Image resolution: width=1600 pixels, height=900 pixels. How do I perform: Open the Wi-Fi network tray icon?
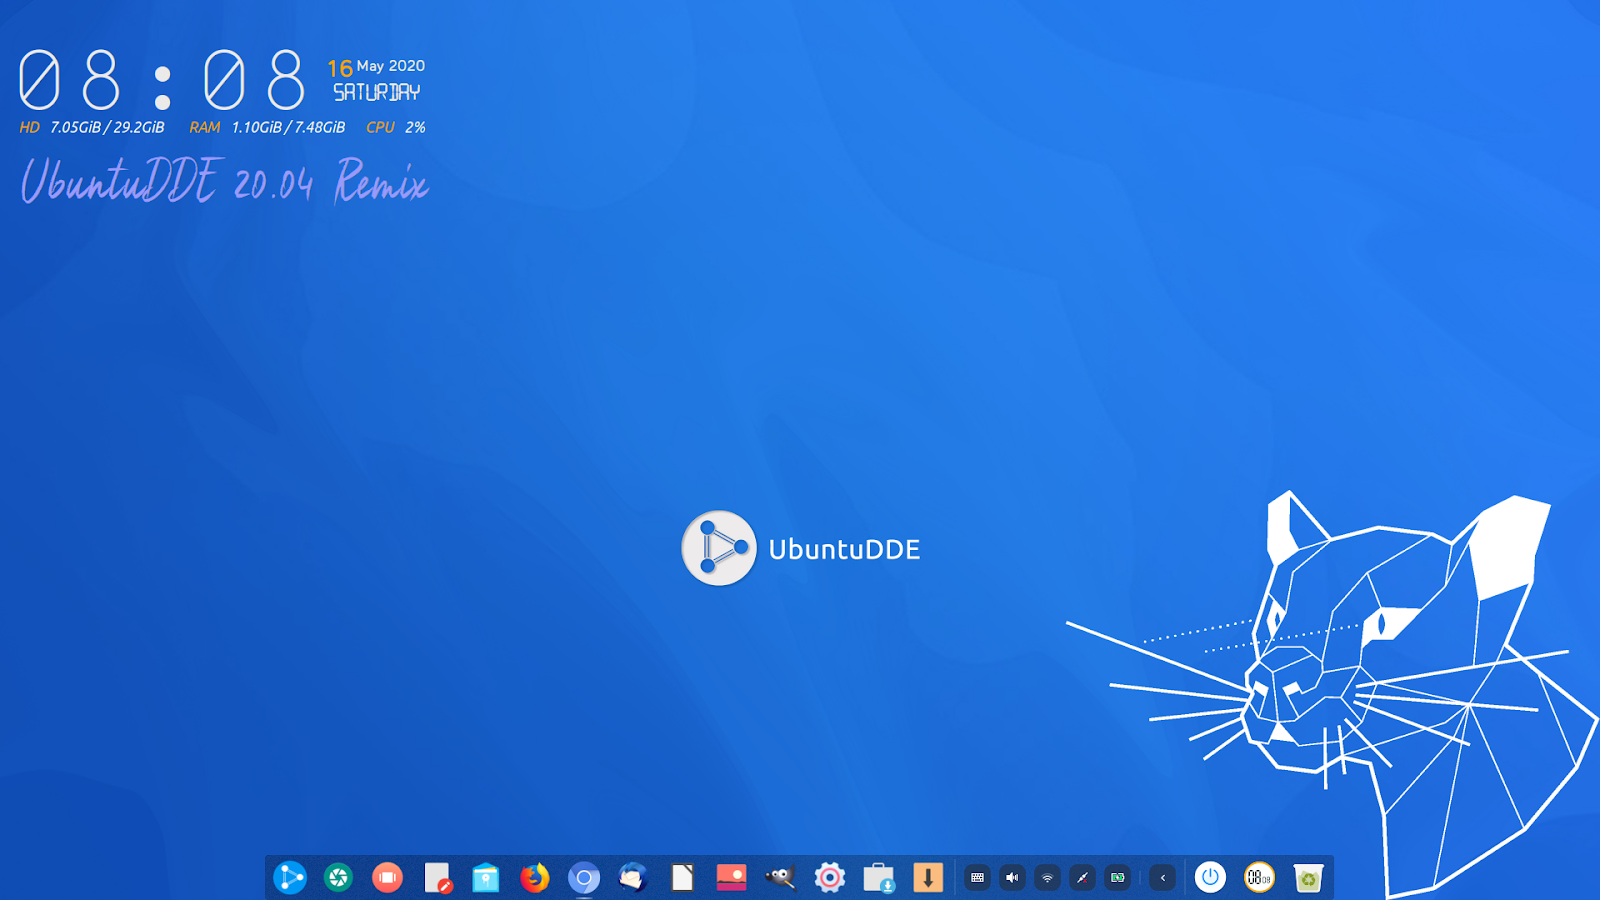tap(1047, 878)
